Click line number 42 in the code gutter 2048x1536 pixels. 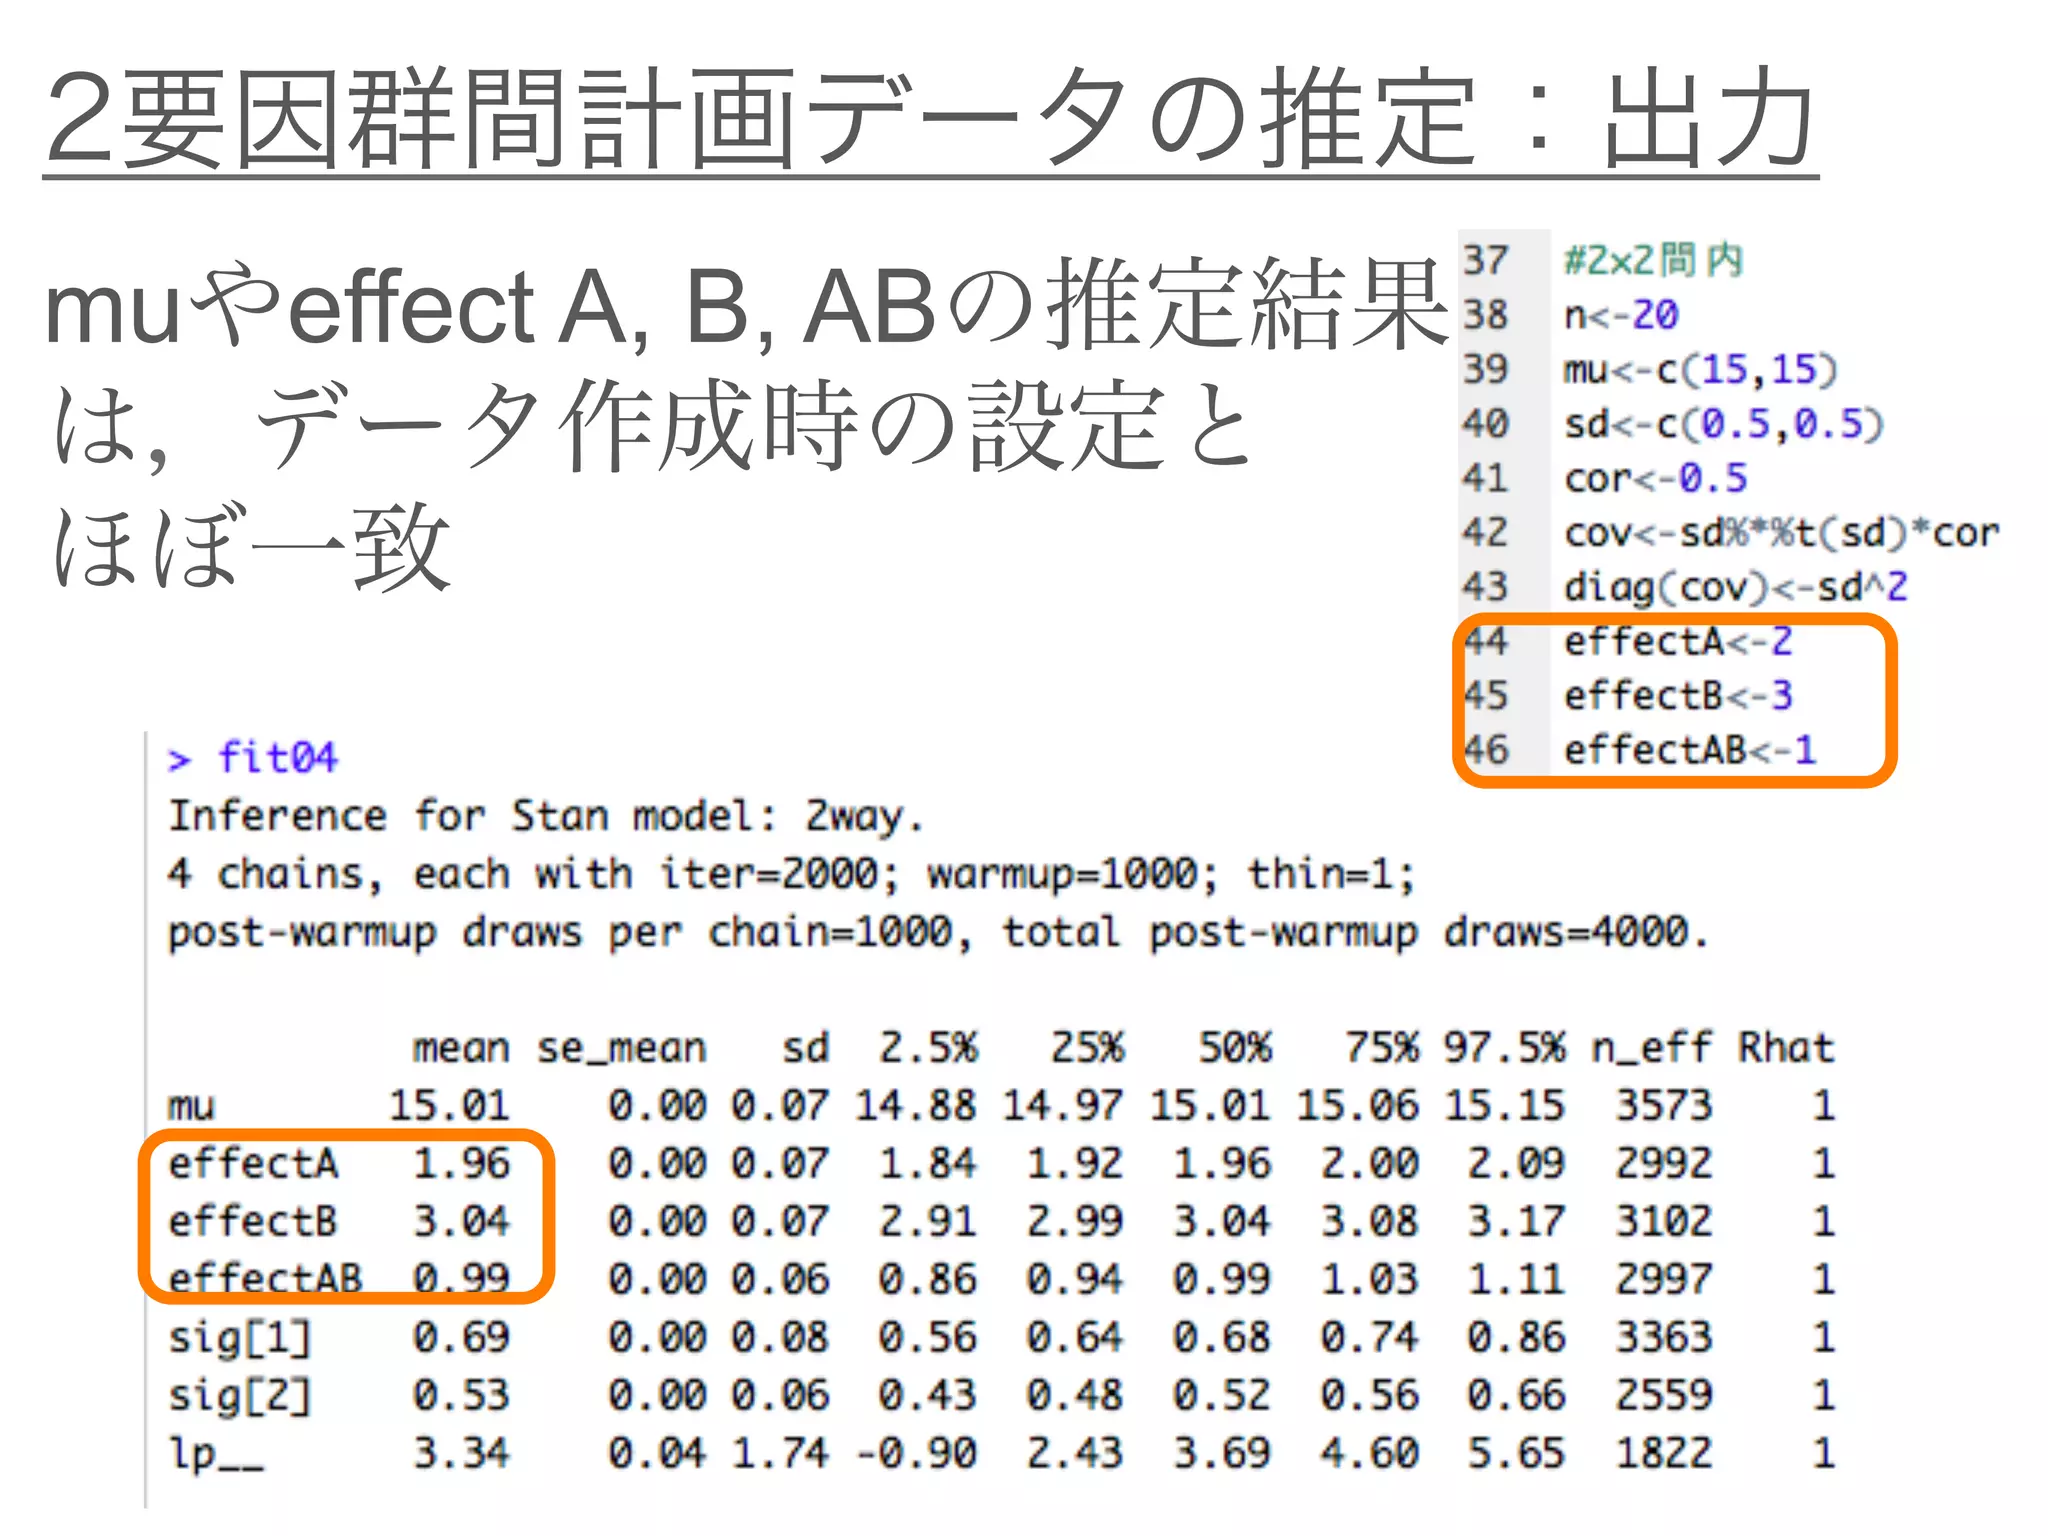coord(1485,532)
